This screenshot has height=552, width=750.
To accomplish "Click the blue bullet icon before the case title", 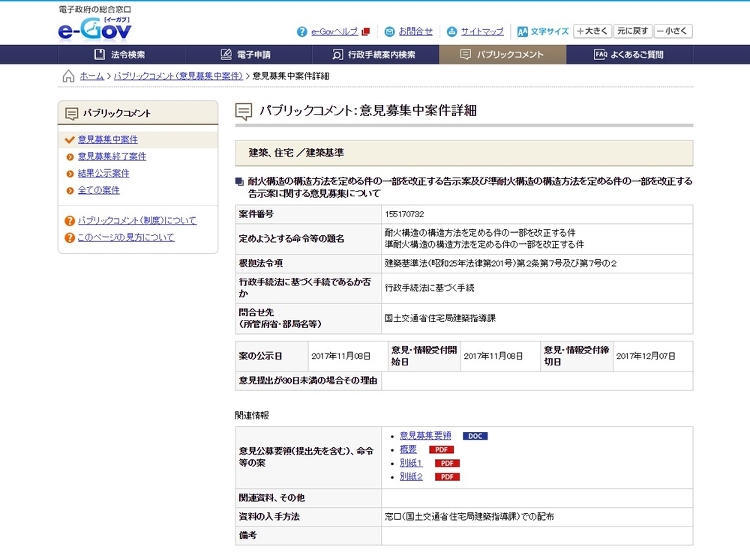I will click(240, 181).
